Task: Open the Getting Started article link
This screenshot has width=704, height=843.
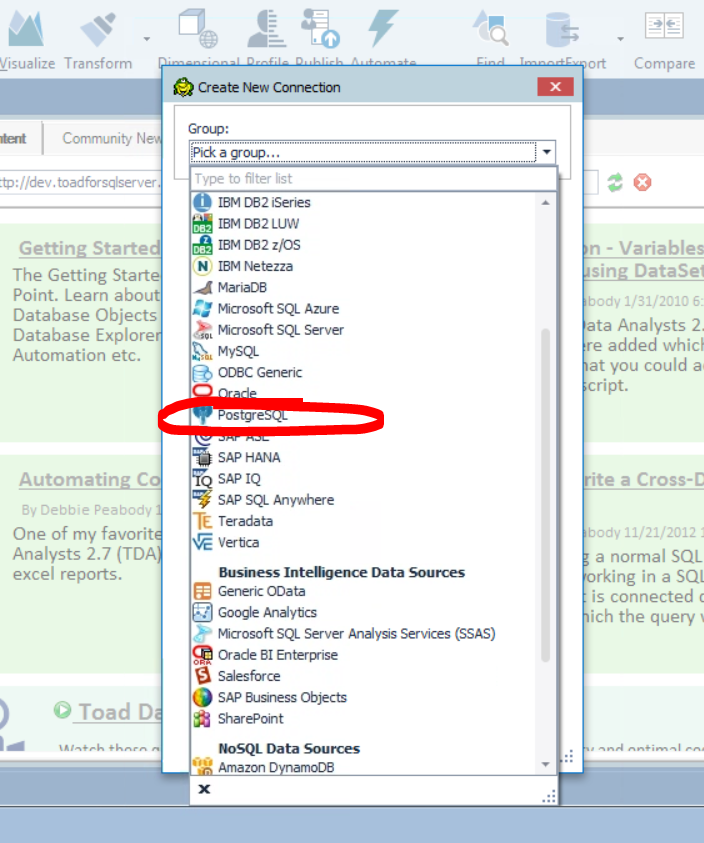Action: 90,248
